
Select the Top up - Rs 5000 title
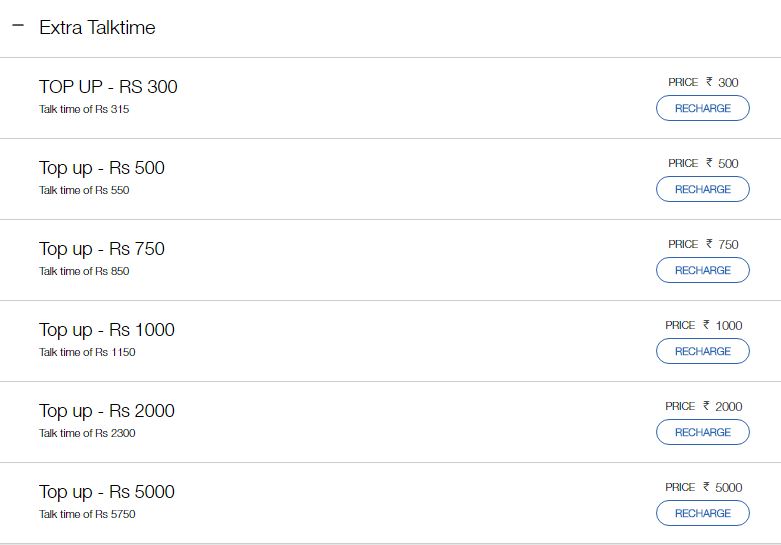(107, 492)
